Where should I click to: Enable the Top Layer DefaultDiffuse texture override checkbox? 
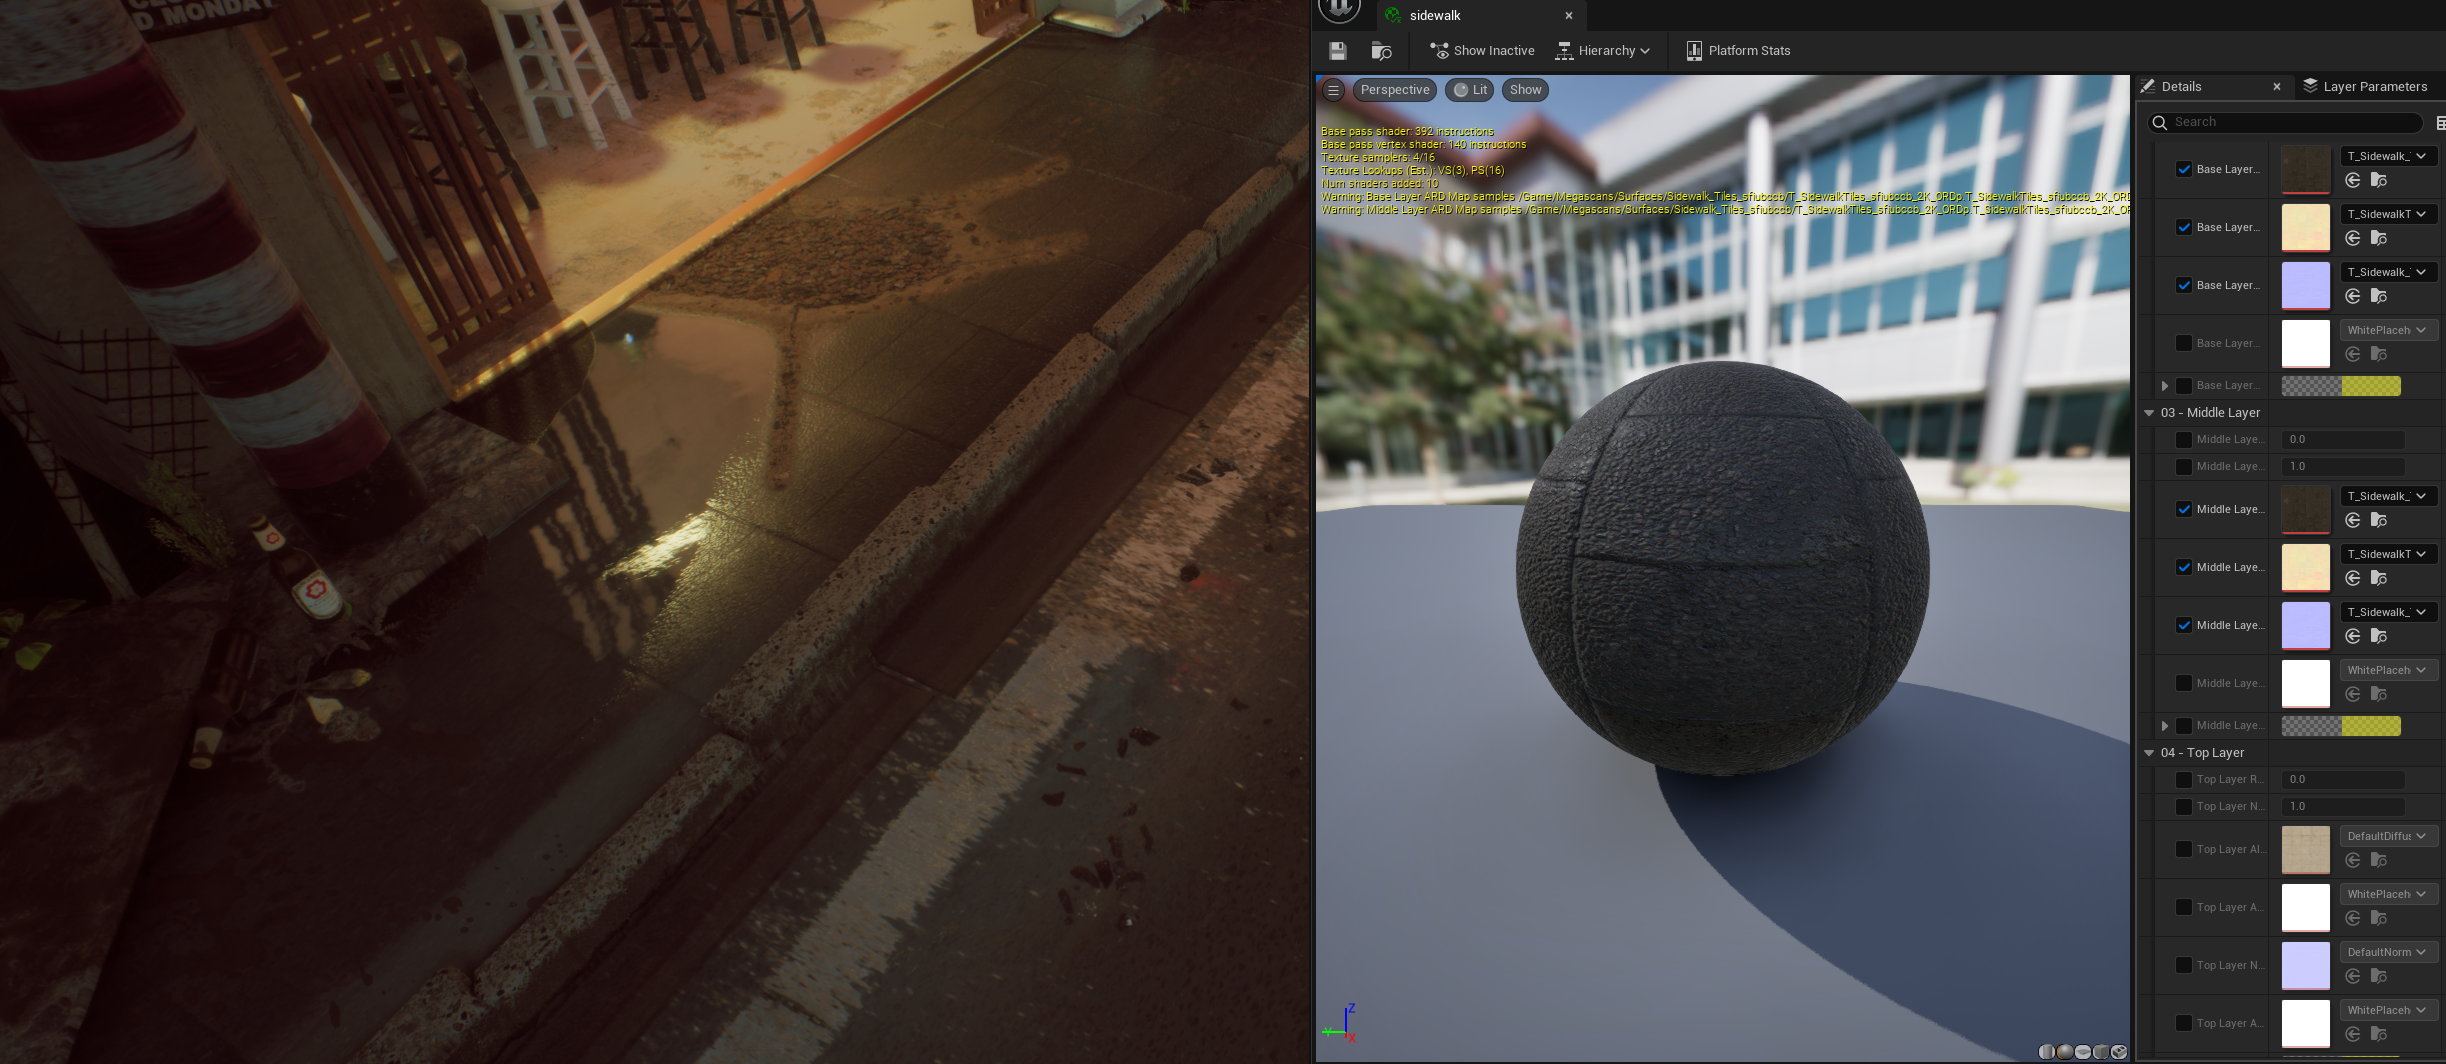click(x=2184, y=849)
